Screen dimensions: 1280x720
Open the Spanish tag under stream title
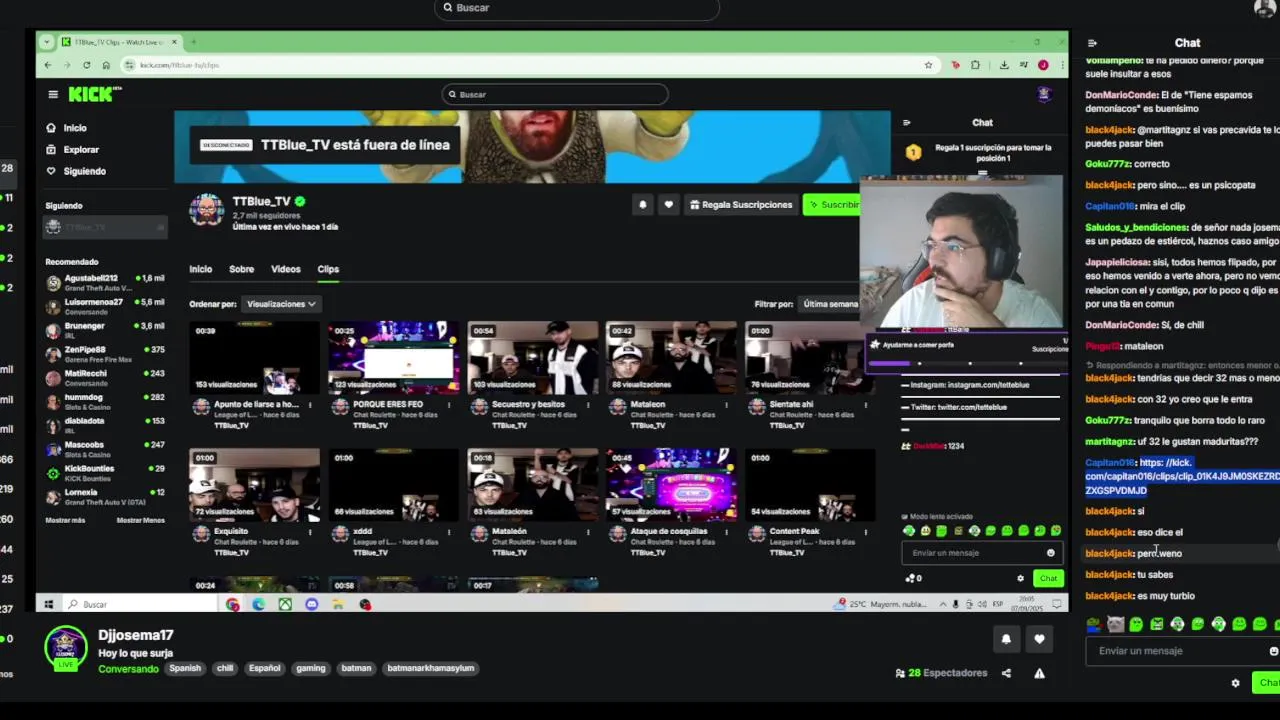(x=185, y=668)
